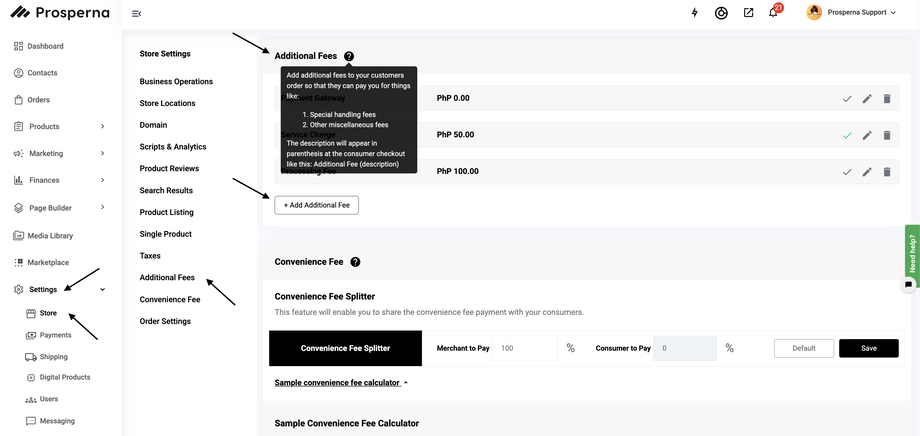
Task: Open the notifications bell icon
Action: (x=773, y=13)
